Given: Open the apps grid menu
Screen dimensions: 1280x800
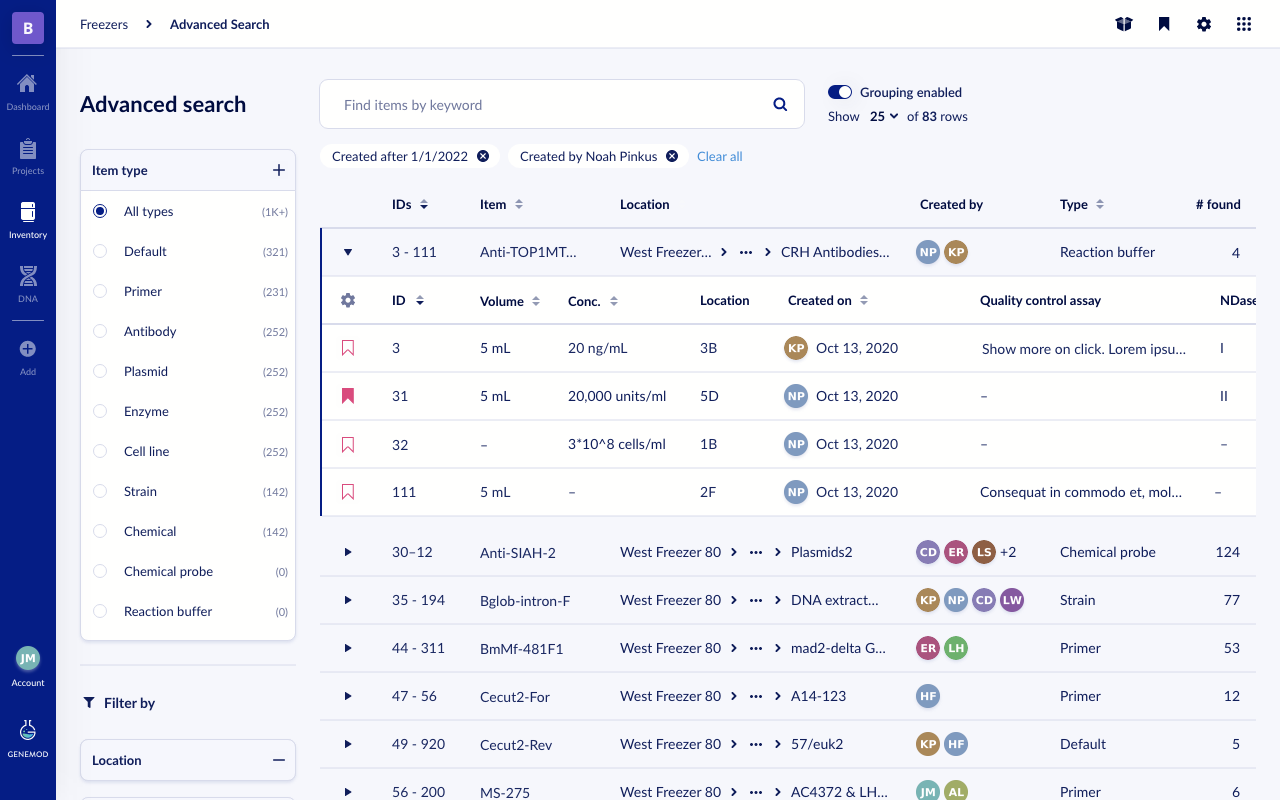Looking at the screenshot, I should 1244,23.
